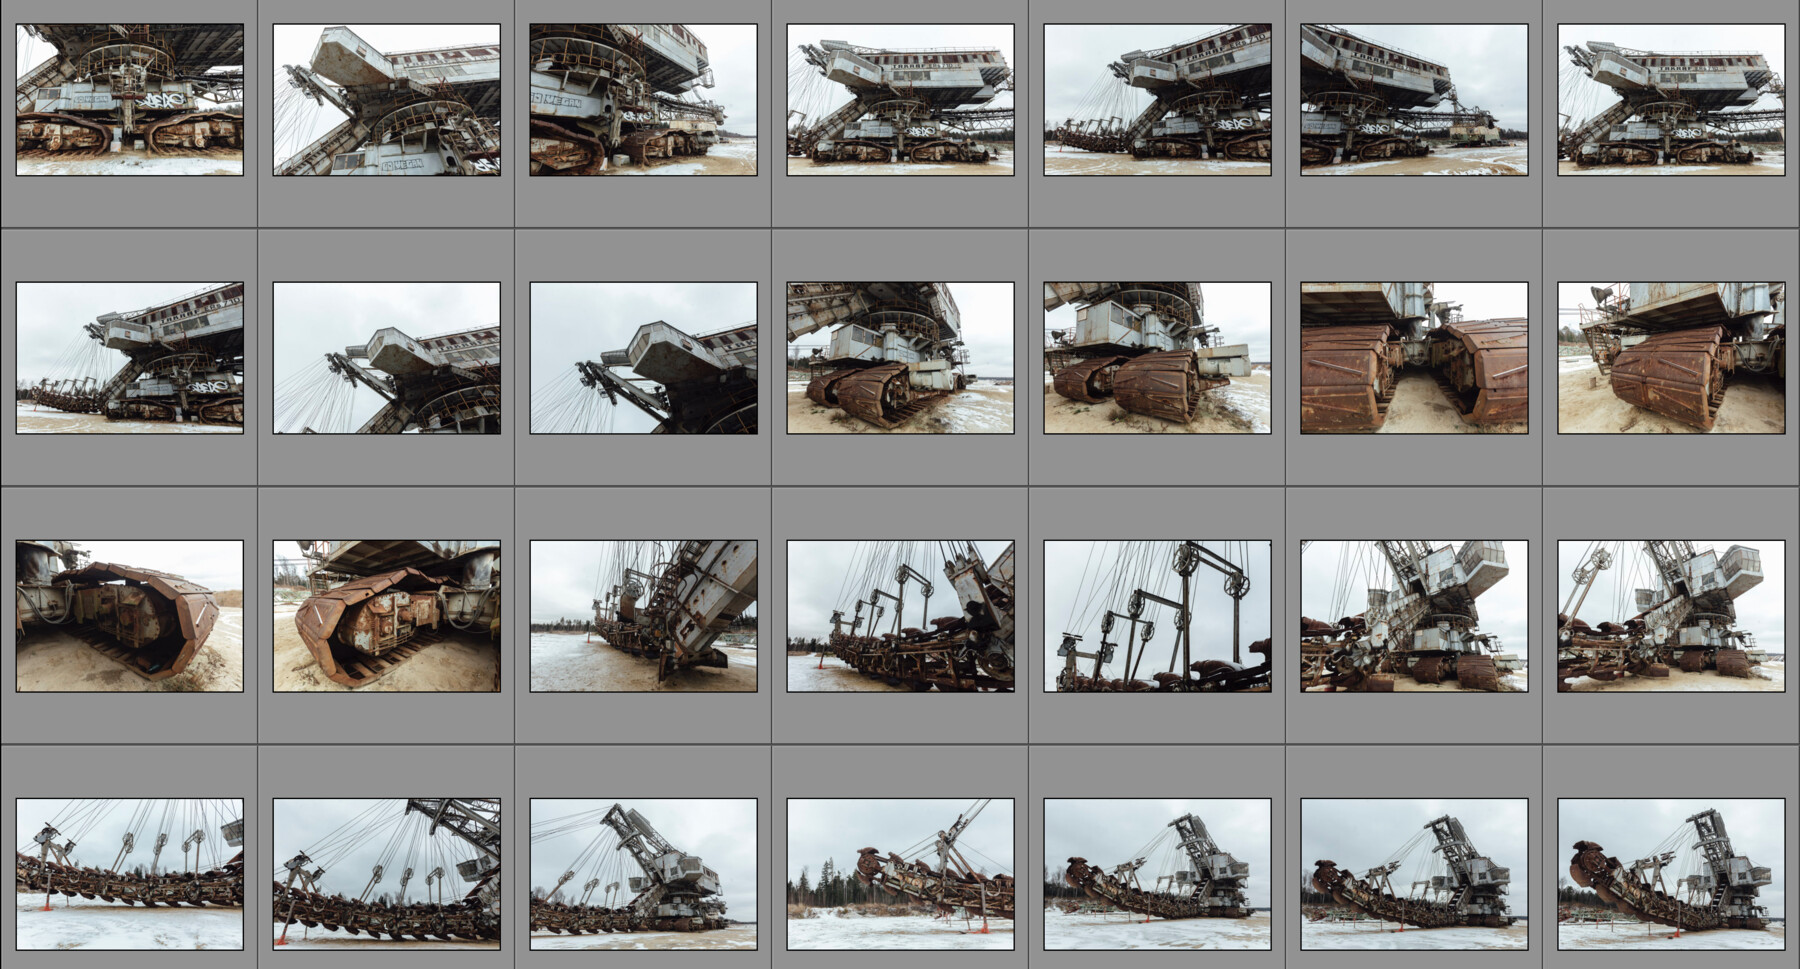Select the last top-row angled machine view
This screenshot has height=969, width=1800.
(x=1670, y=100)
